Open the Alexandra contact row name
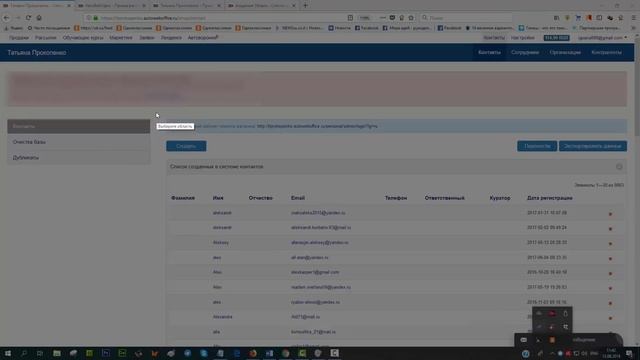Image resolution: width=640 pixels, height=360 pixels. 222,317
